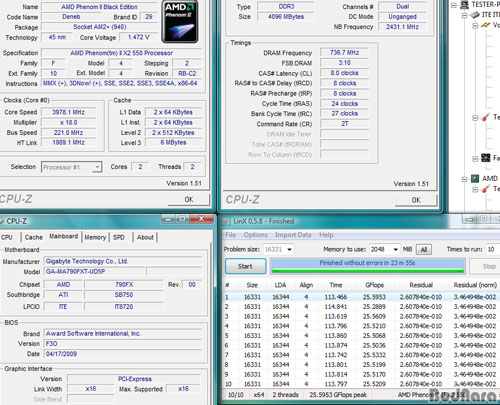Switch to the SPD tab
Screen dimensions: 500x405
[119, 237]
